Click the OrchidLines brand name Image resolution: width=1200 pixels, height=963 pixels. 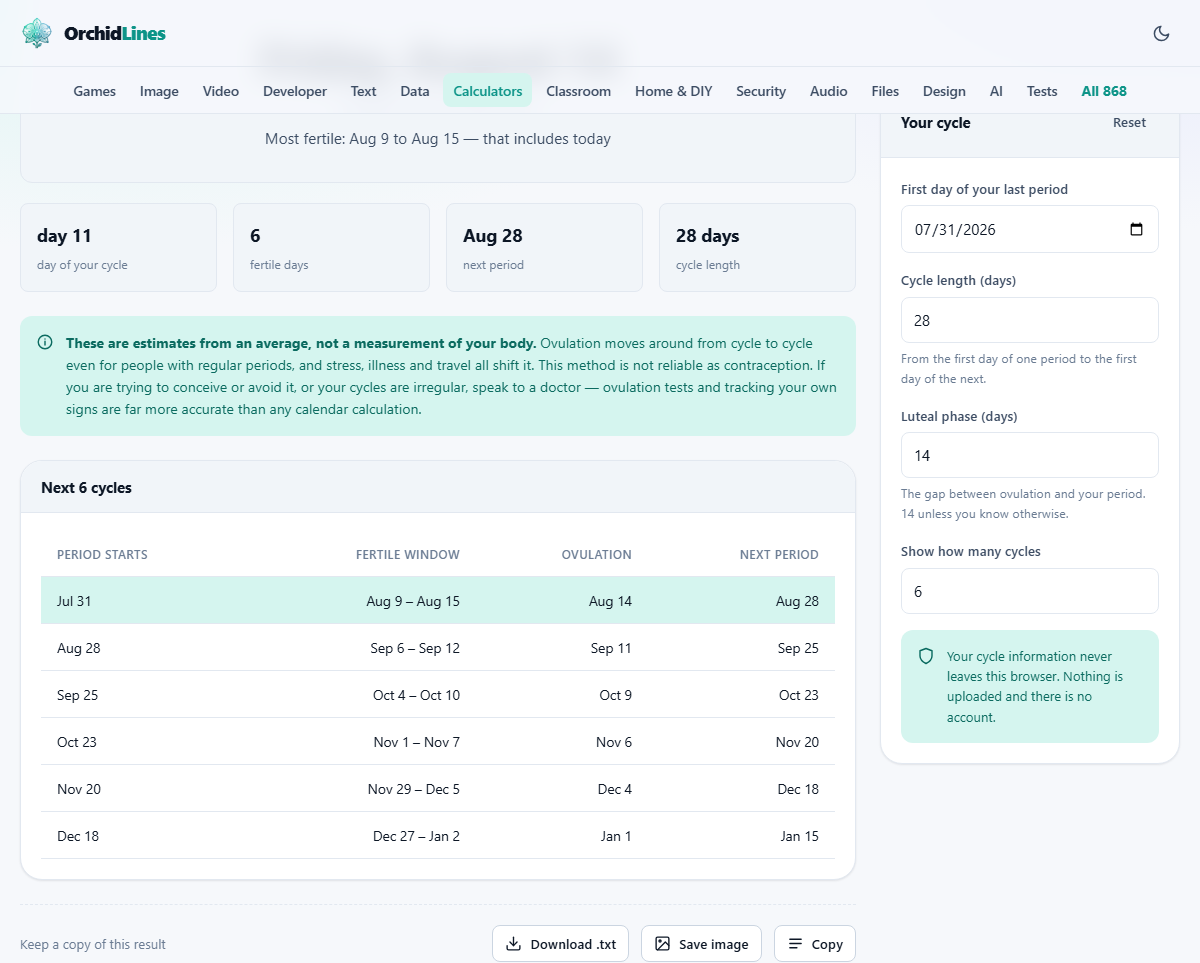pyautogui.click(x=115, y=34)
